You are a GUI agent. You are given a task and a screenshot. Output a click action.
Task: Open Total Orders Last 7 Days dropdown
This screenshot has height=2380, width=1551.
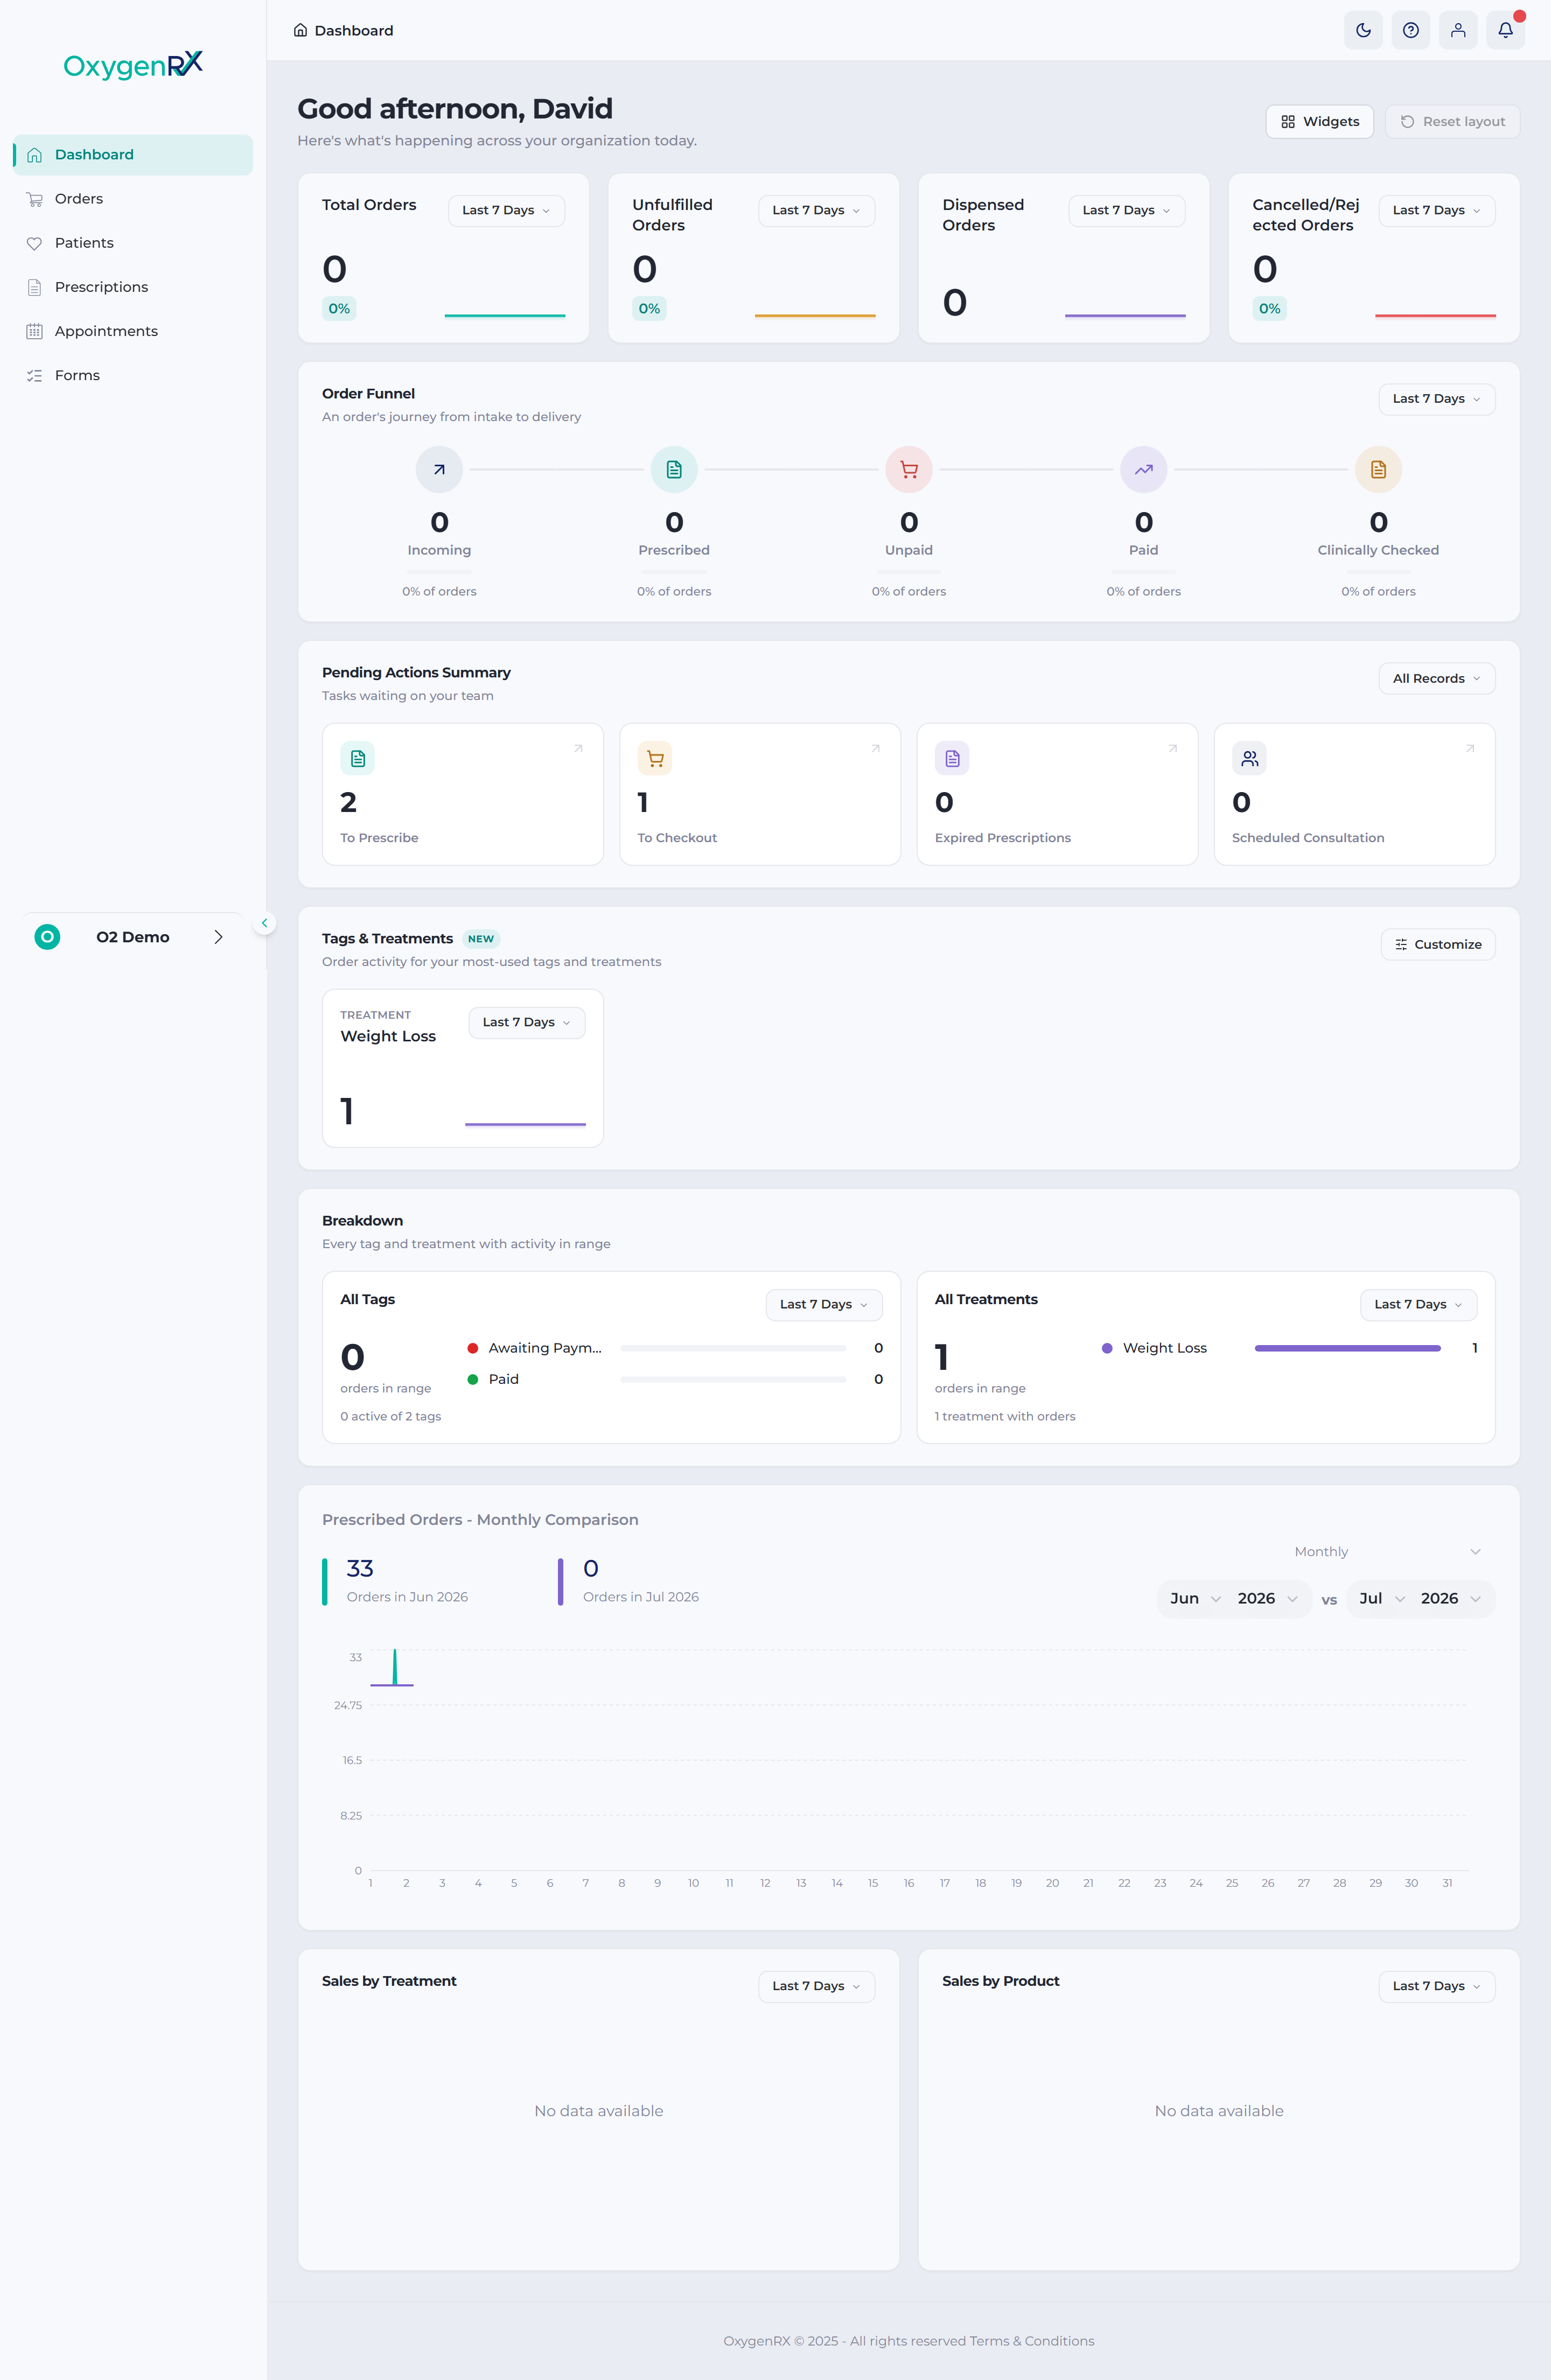[506, 210]
